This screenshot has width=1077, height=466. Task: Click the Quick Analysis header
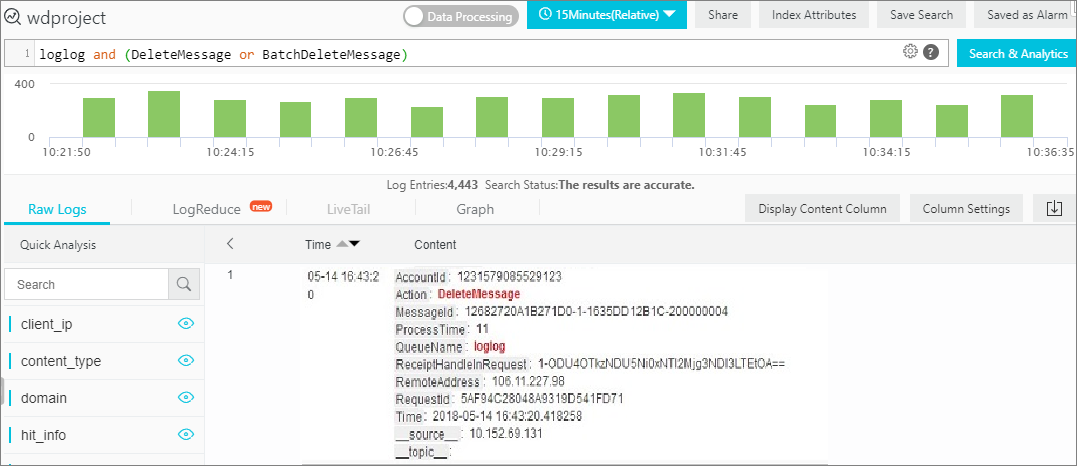pos(58,245)
